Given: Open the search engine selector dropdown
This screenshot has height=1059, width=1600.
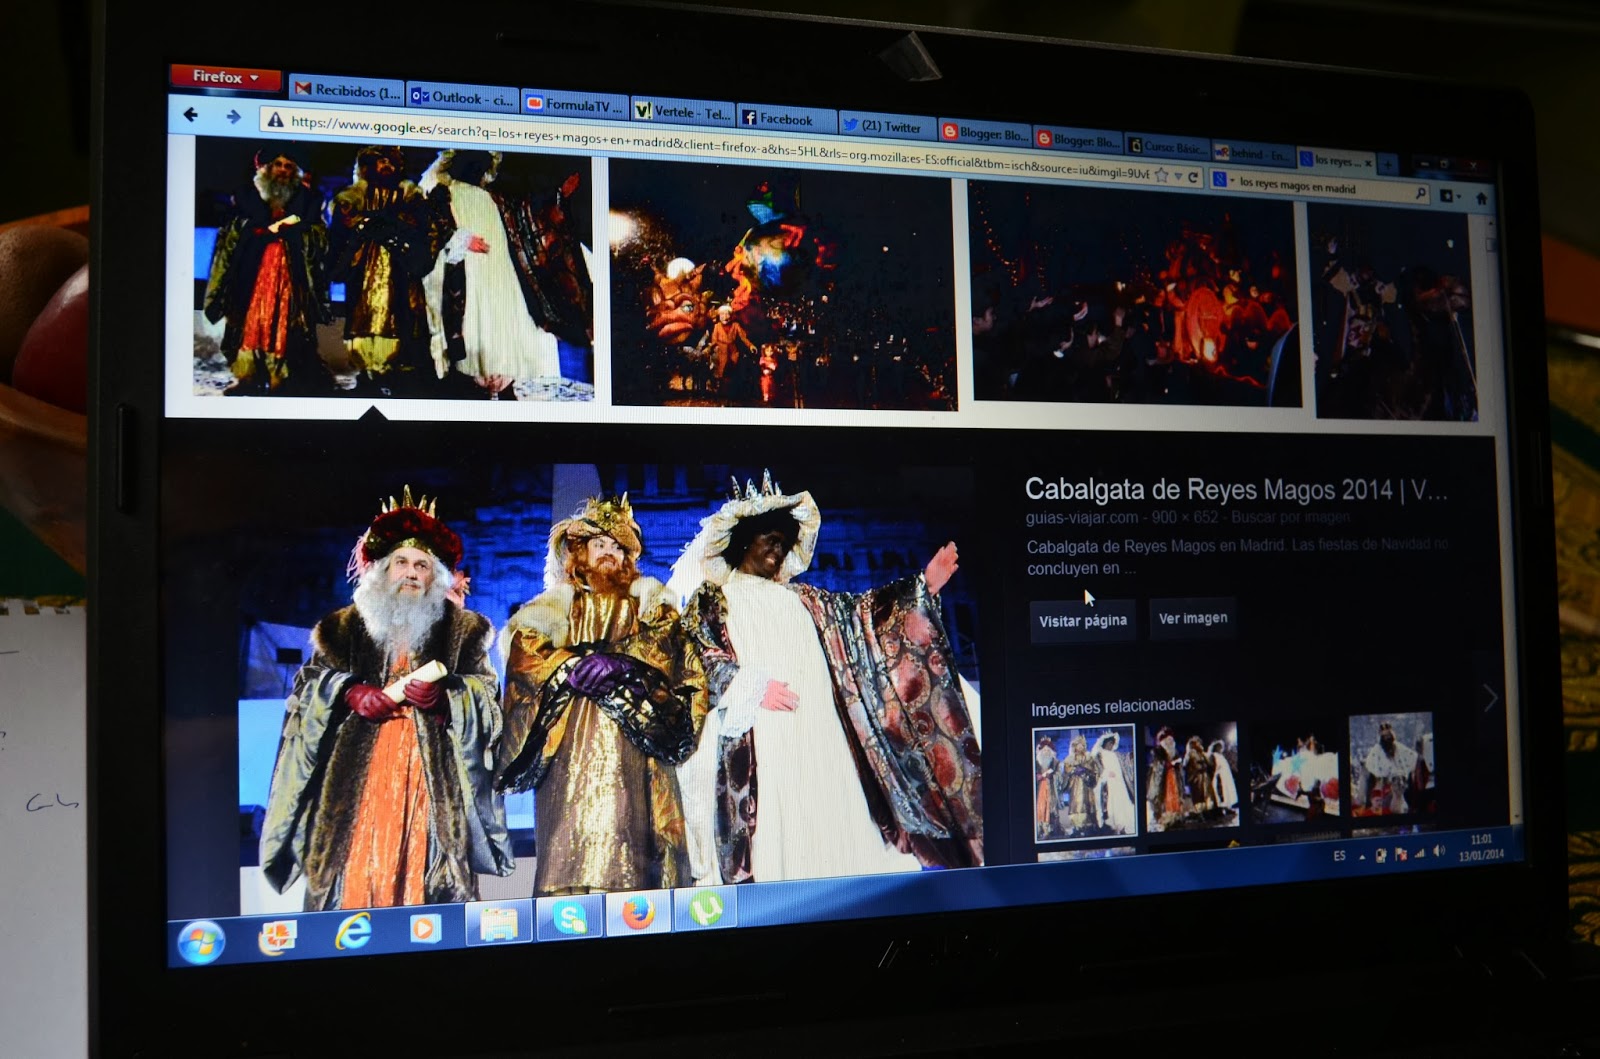Looking at the screenshot, I should tap(1221, 180).
